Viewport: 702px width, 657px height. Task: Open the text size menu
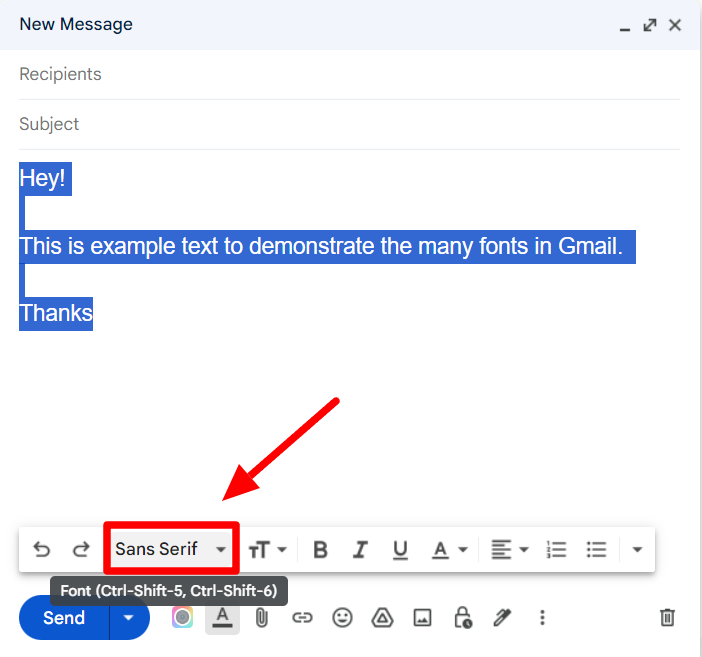pos(268,550)
